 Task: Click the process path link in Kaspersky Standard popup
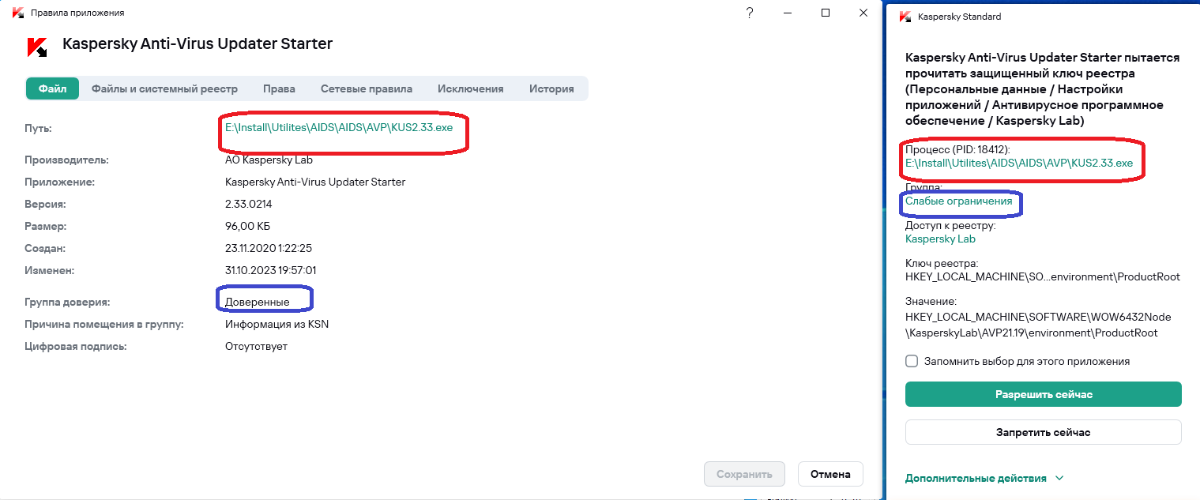click(x=1019, y=162)
